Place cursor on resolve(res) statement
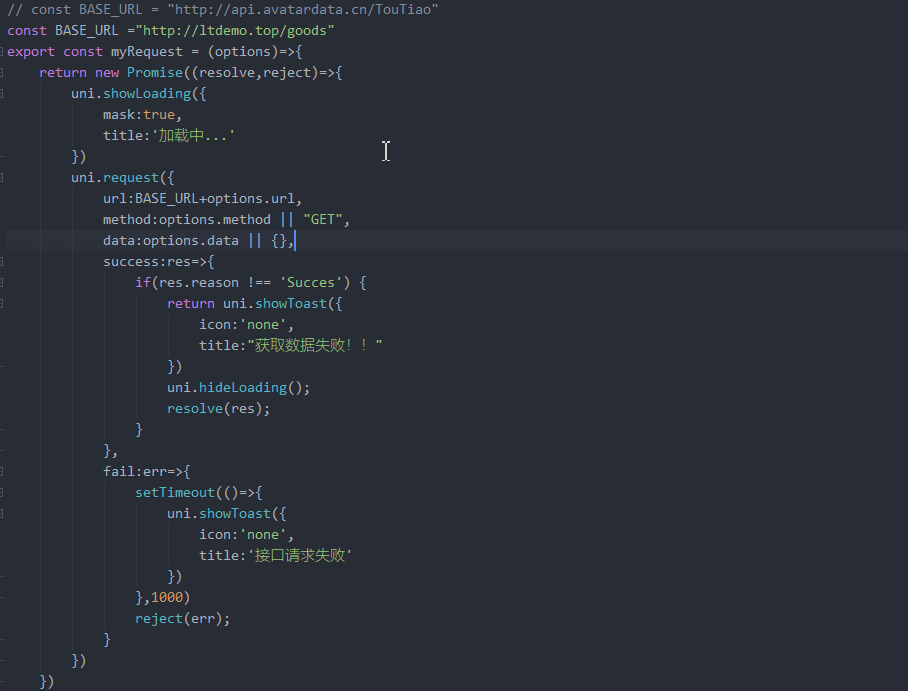The width and height of the screenshot is (908, 691). pyautogui.click(x=218, y=408)
